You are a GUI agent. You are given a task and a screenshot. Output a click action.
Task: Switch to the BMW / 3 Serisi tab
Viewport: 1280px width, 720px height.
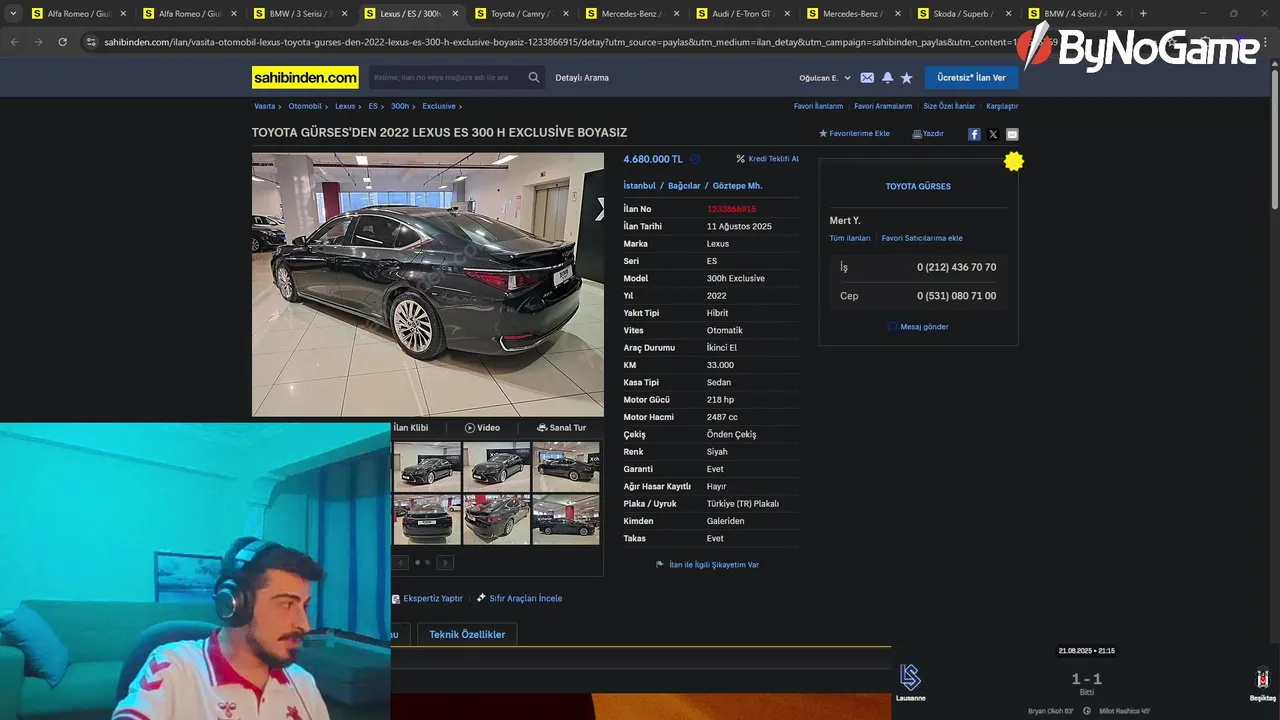(x=300, y=14)
